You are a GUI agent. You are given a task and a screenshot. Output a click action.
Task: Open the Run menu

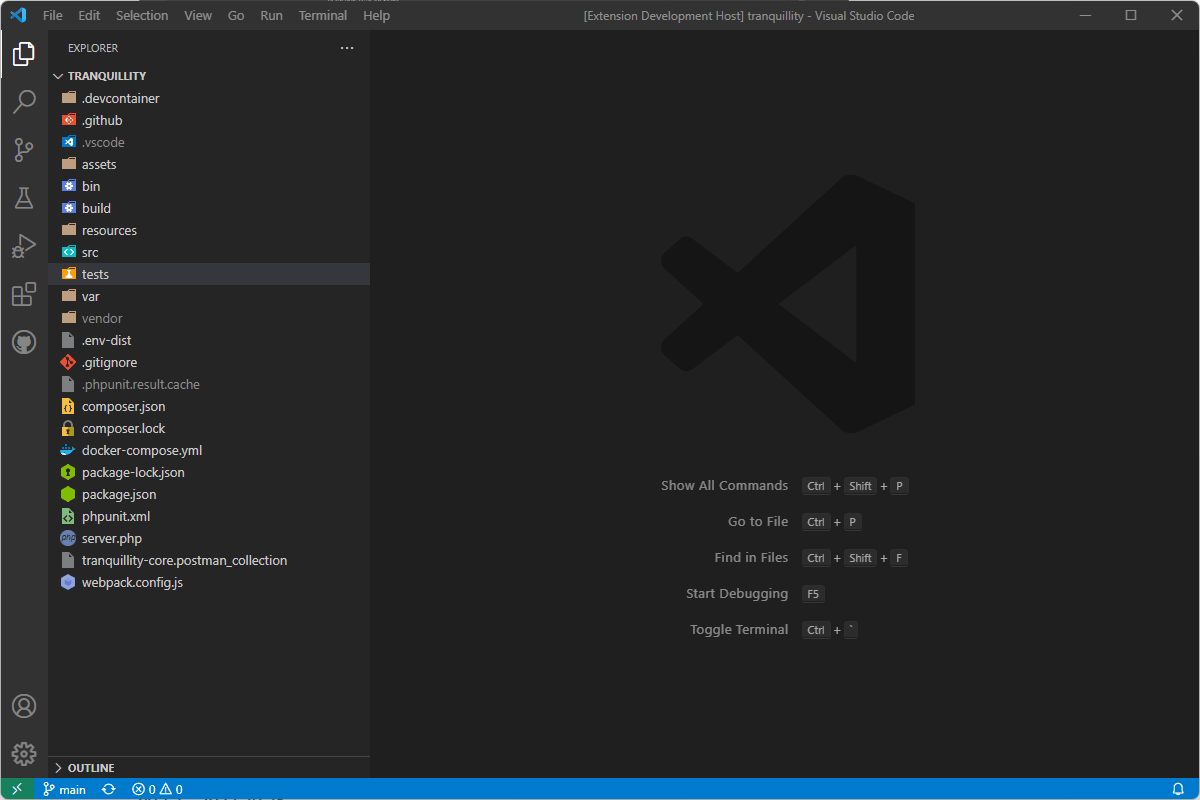[x=271, y=16]
